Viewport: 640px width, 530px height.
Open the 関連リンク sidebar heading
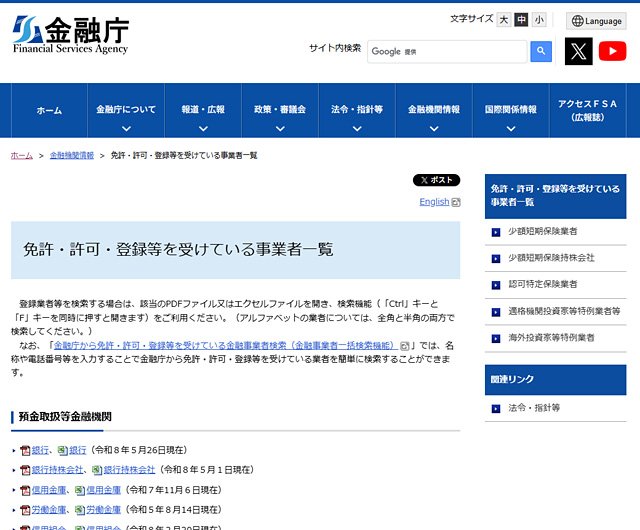point(555,380)
